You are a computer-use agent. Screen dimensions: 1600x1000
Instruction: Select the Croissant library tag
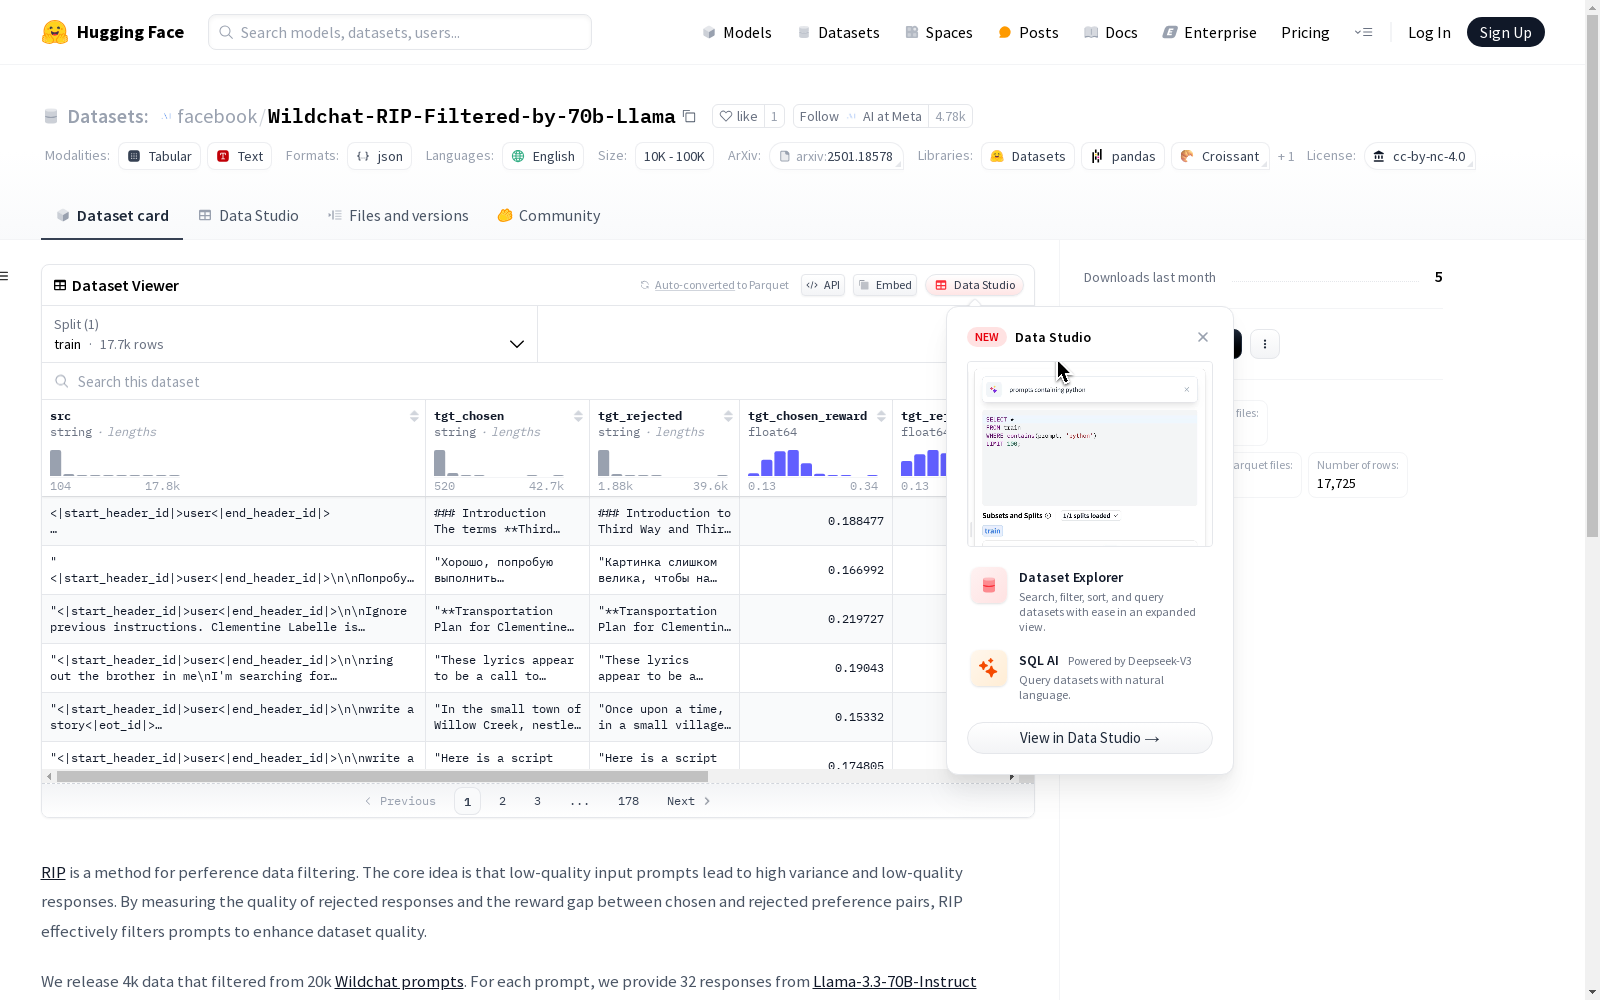tap(1220, 156)
